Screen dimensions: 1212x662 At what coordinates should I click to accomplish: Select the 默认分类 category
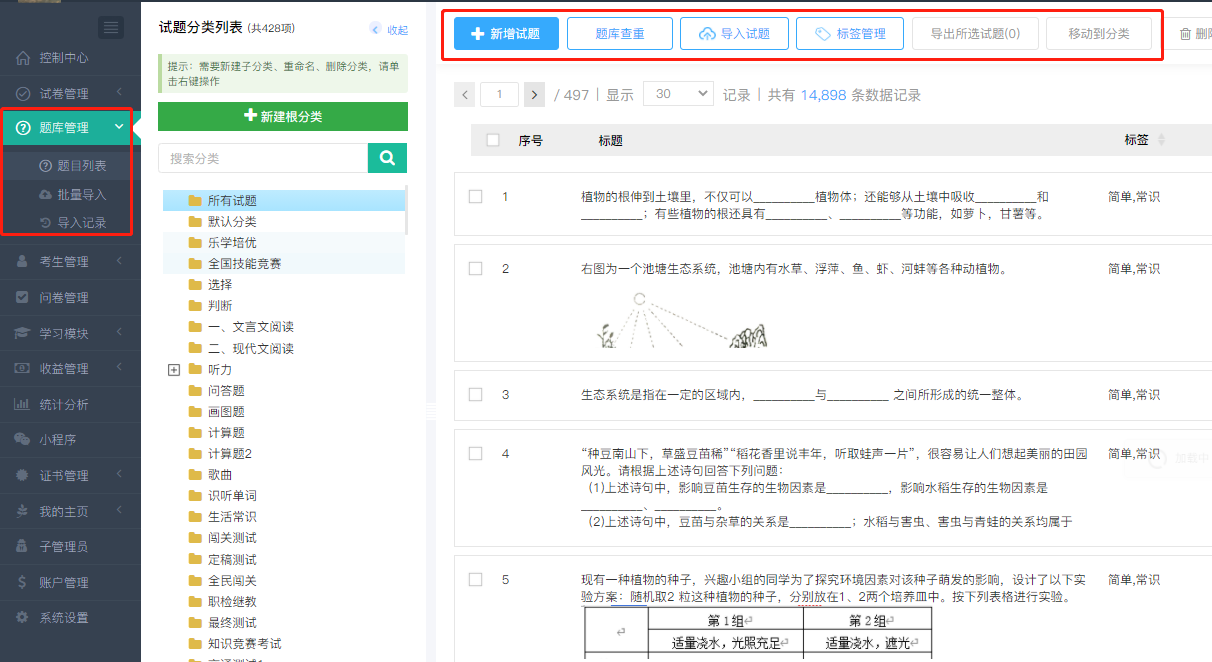click(x=232, y=221)
